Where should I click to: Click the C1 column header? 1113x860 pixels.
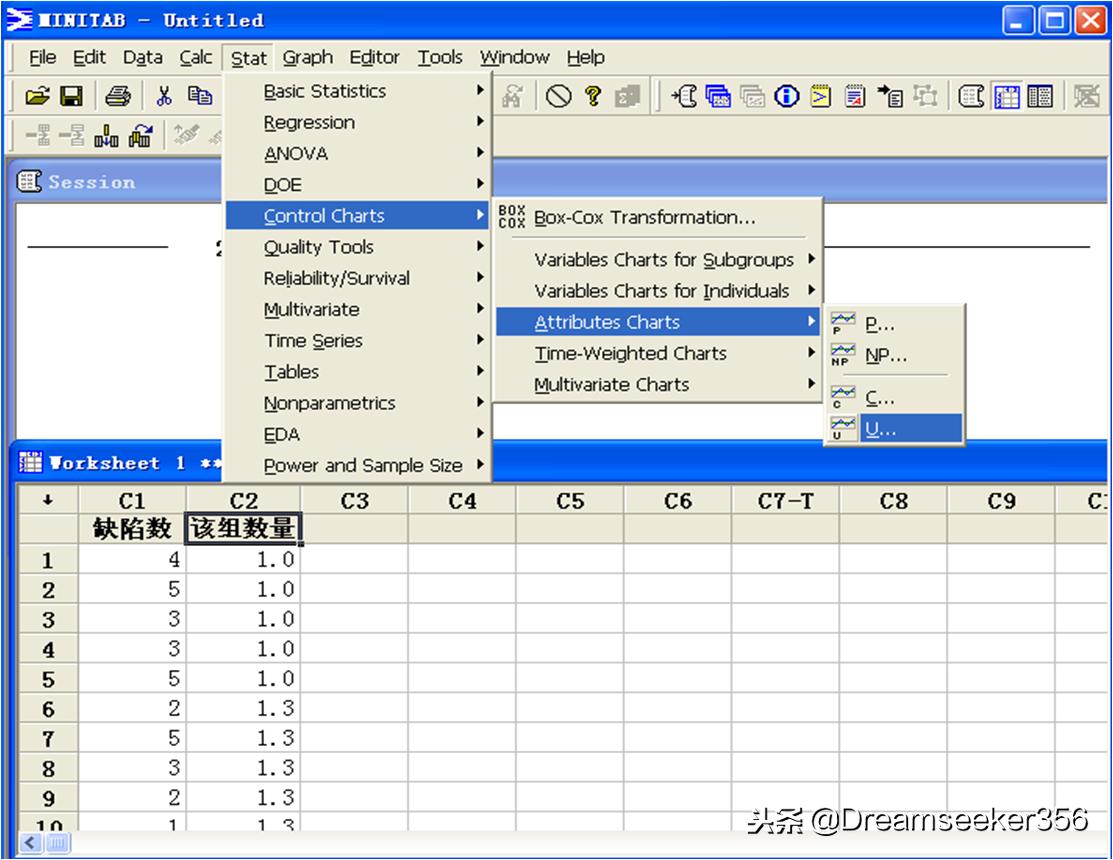[132, 501]
